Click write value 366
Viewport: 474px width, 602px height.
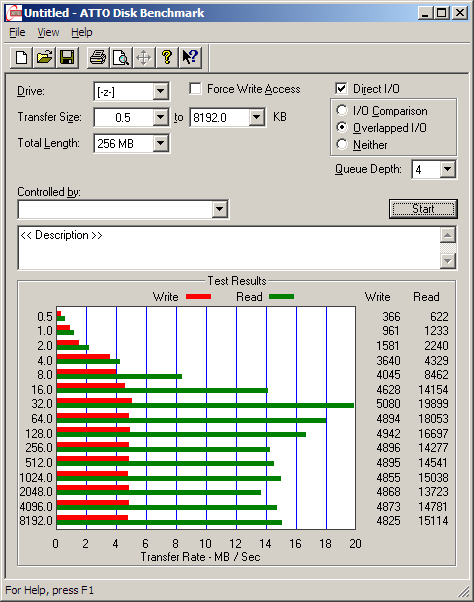pos(391,317)
